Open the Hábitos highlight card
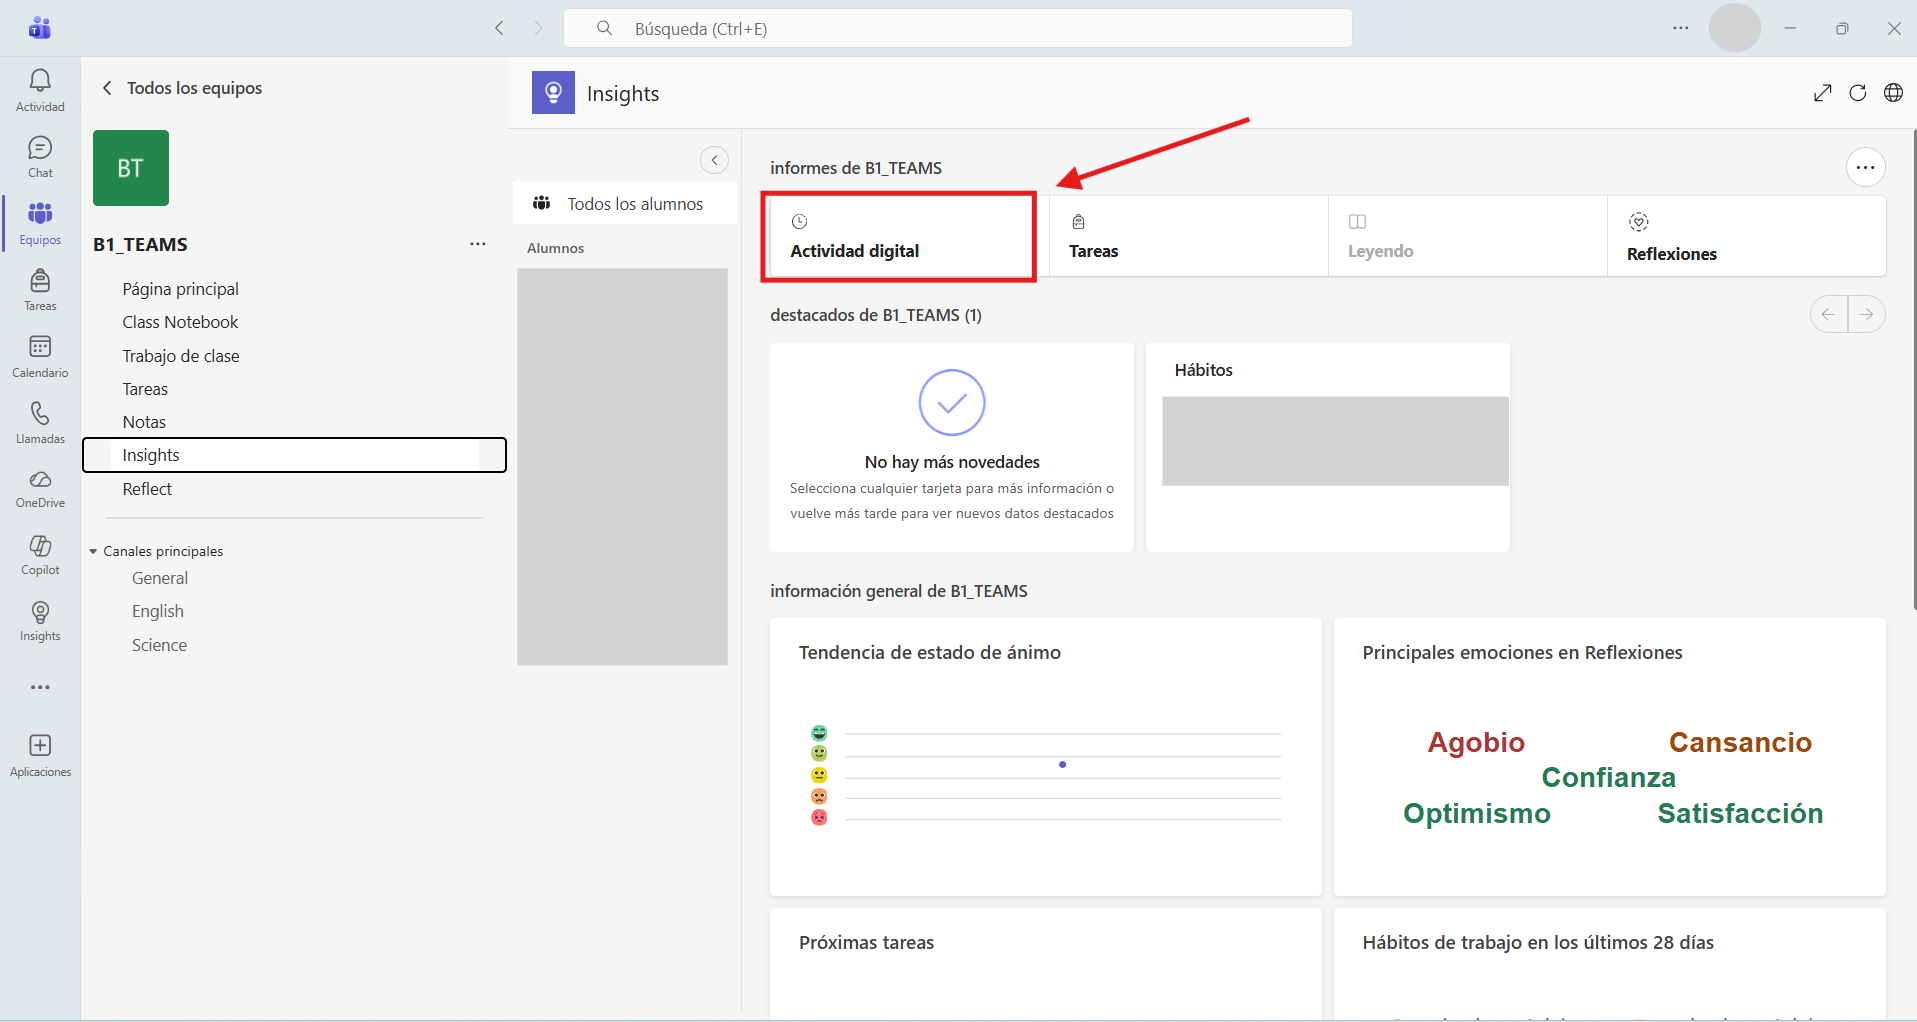1917x1022 pixels. pos(1327,447)
